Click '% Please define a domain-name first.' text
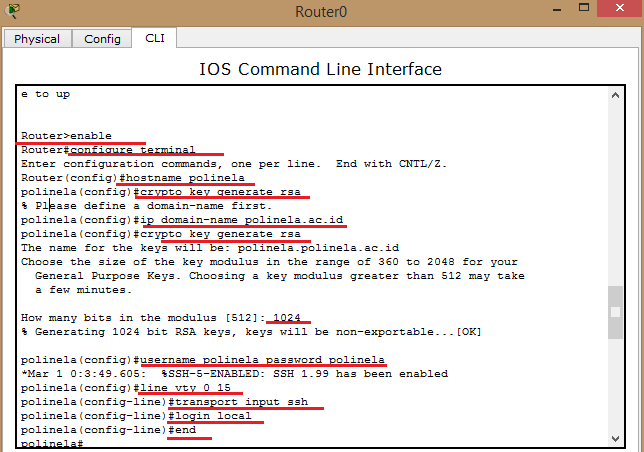The image size is (644, 452). [146, 206]
